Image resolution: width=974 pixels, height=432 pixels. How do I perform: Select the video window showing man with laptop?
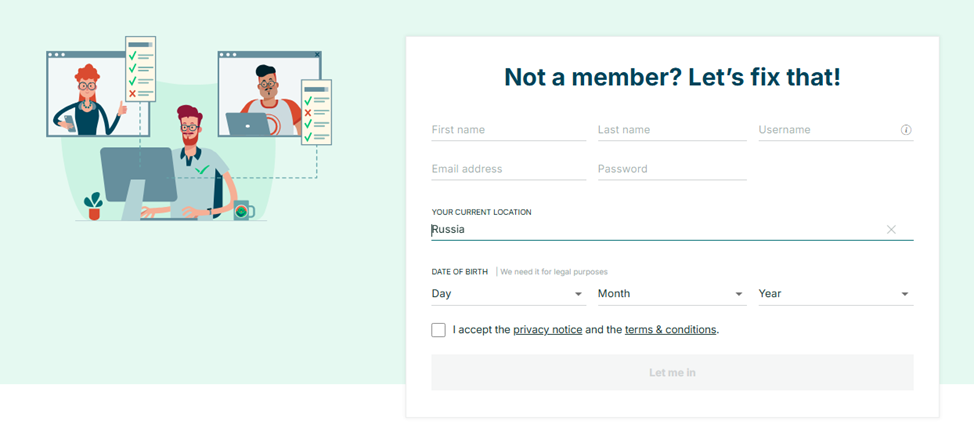point(269,94)
